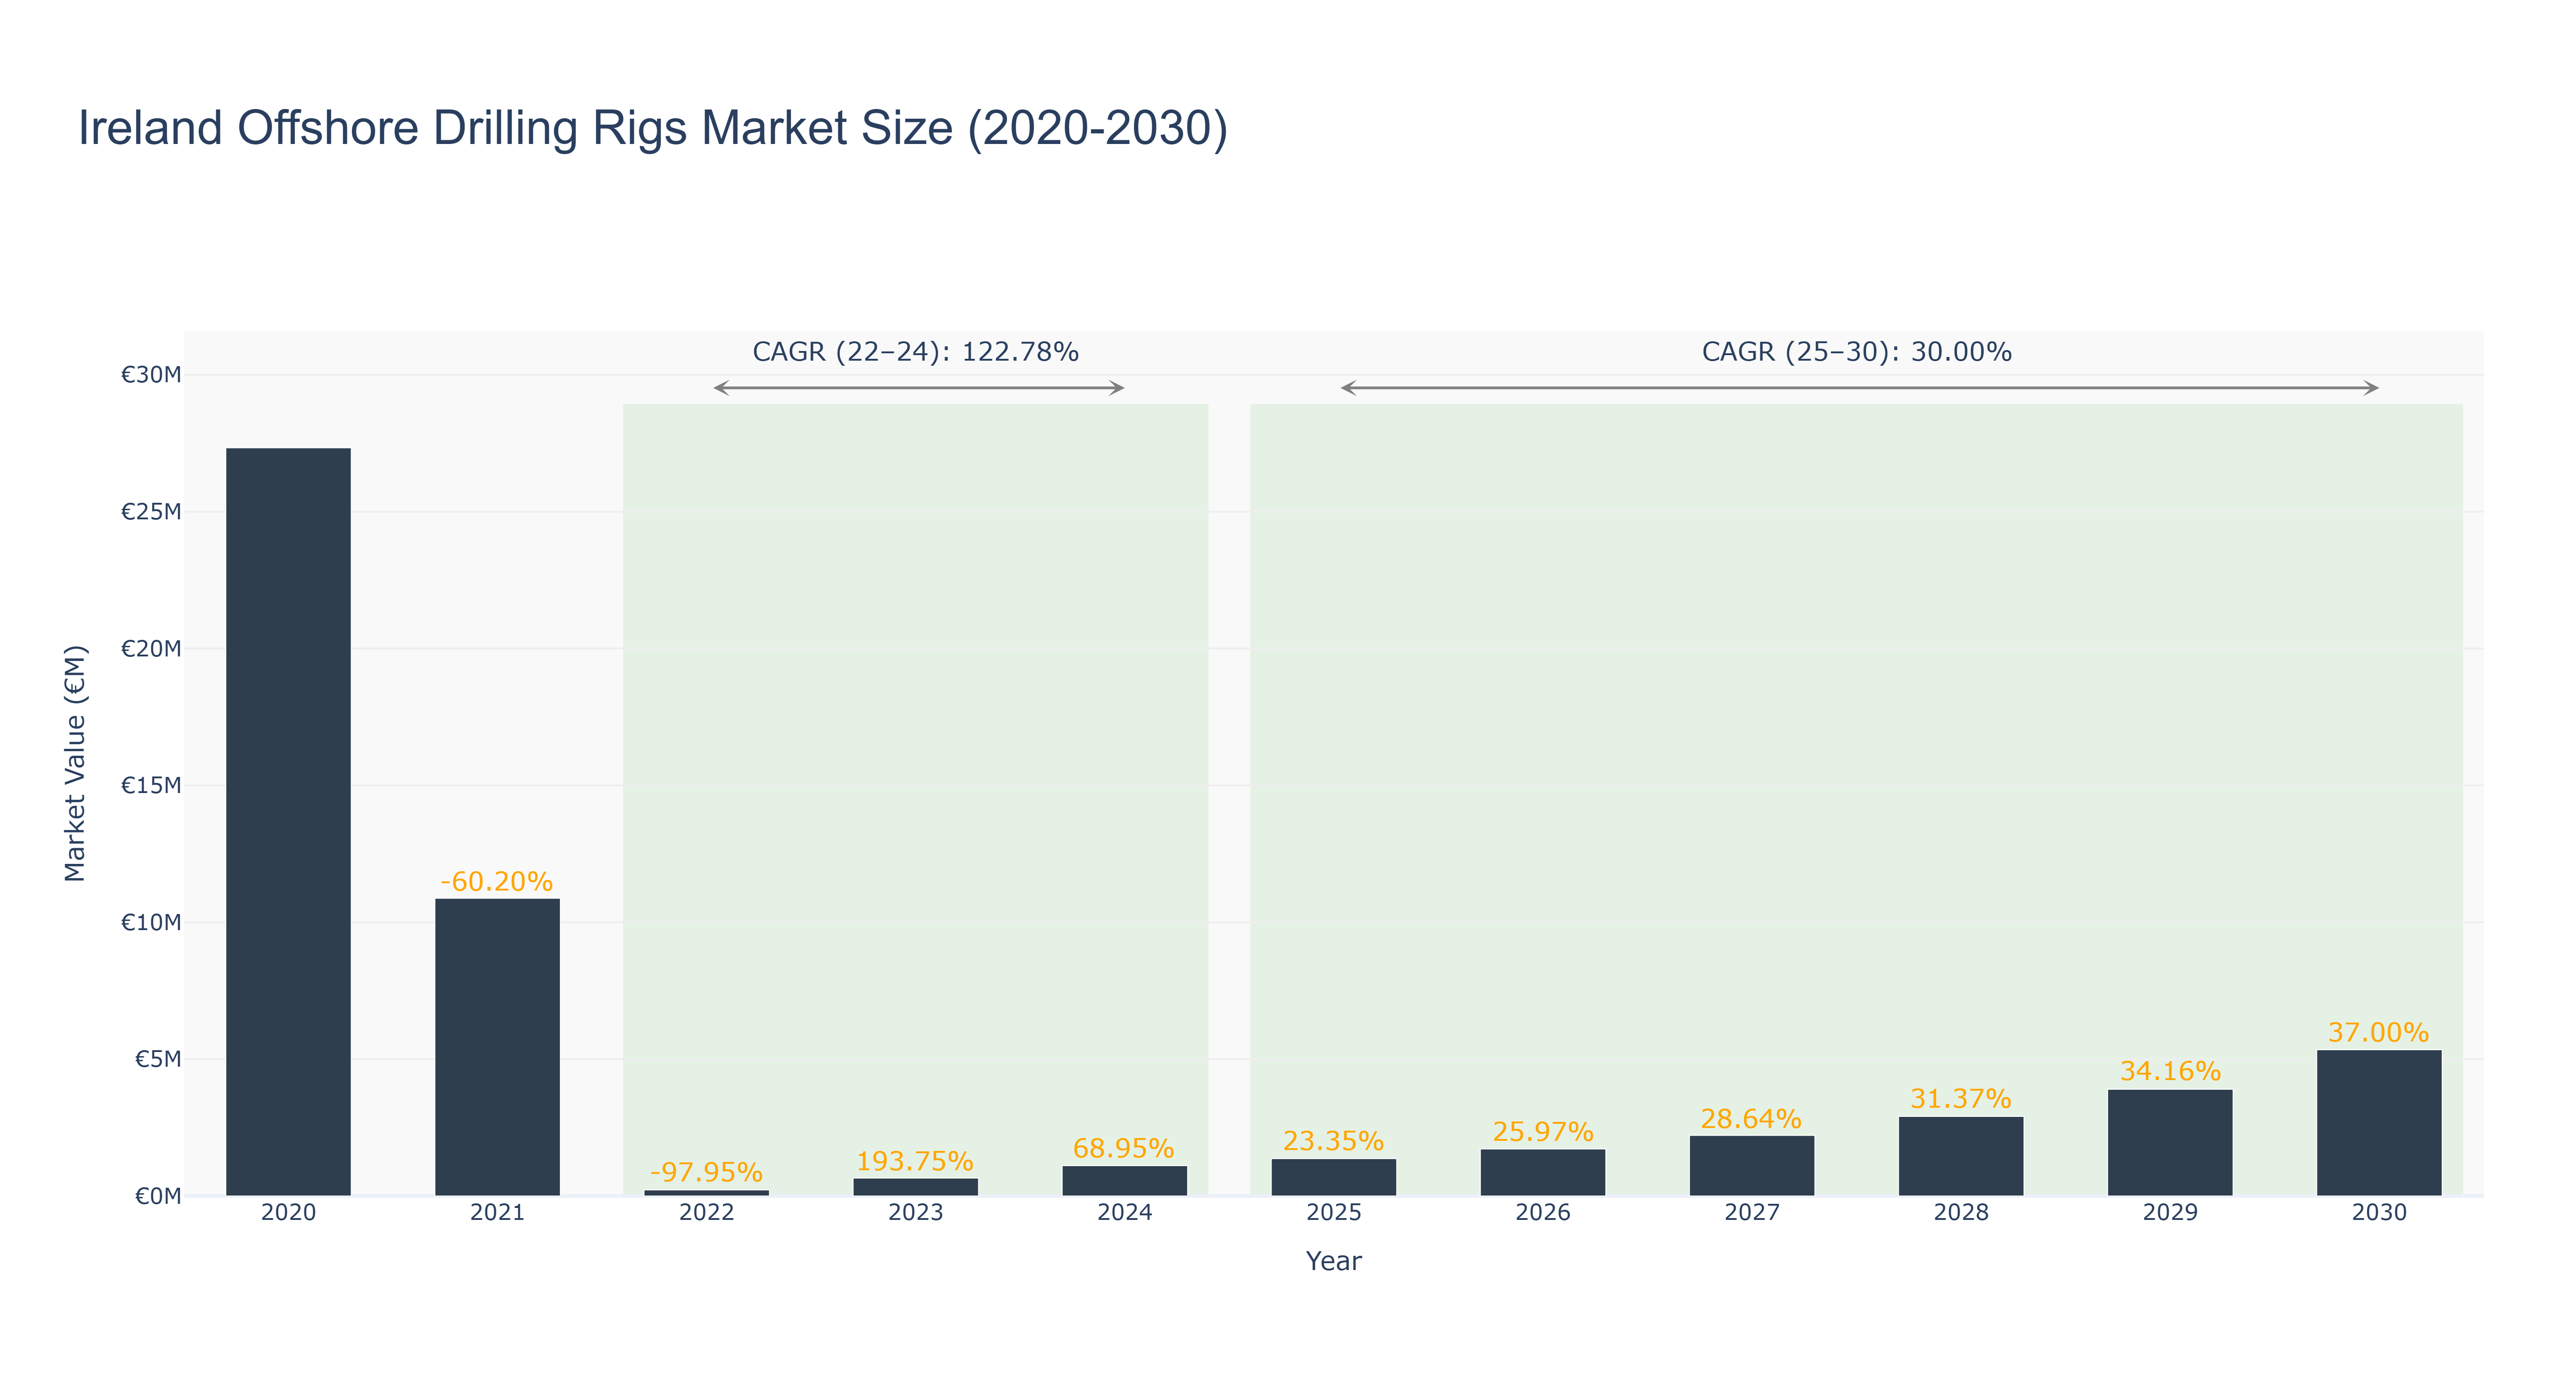
Task: Click the '2020' x-axis label
Action: [x=288, y=1213]
